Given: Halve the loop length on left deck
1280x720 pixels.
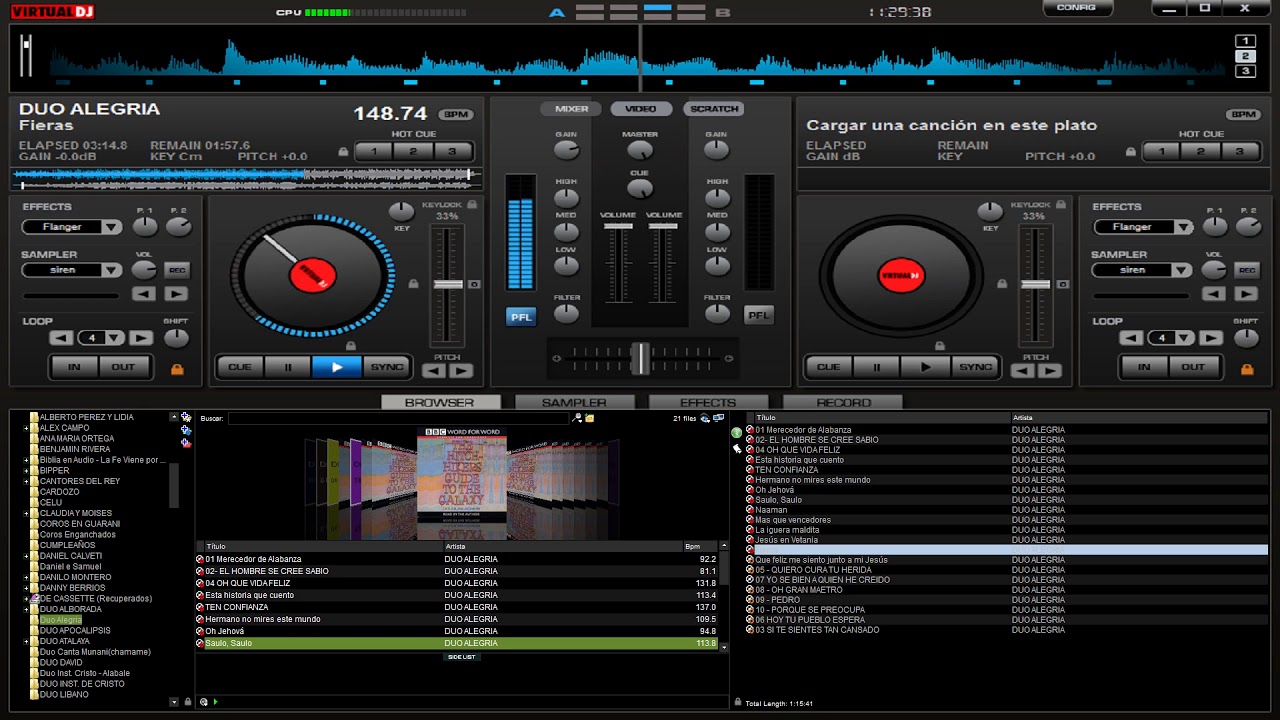Looking at the screenshot, I should pyautogui.click(x=62, y=338).
